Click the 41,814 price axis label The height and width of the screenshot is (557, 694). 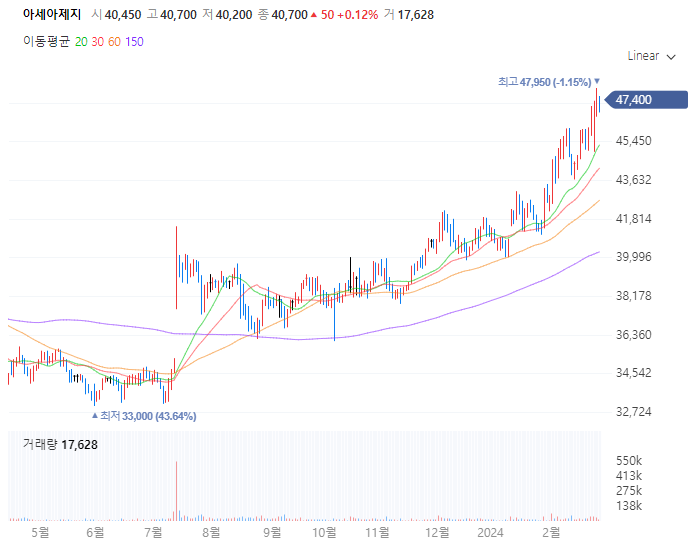(x=633, y=219)
